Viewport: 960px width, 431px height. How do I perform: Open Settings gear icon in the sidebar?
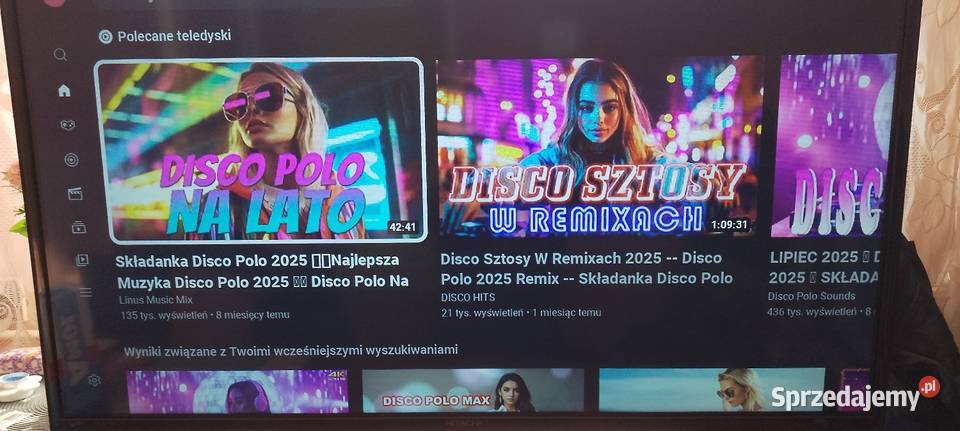[94, 380]
